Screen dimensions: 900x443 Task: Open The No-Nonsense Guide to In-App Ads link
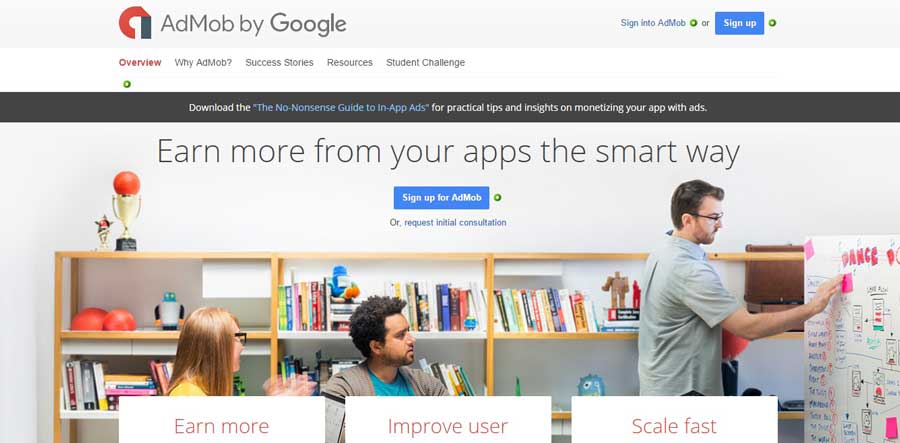coord(341,107)
